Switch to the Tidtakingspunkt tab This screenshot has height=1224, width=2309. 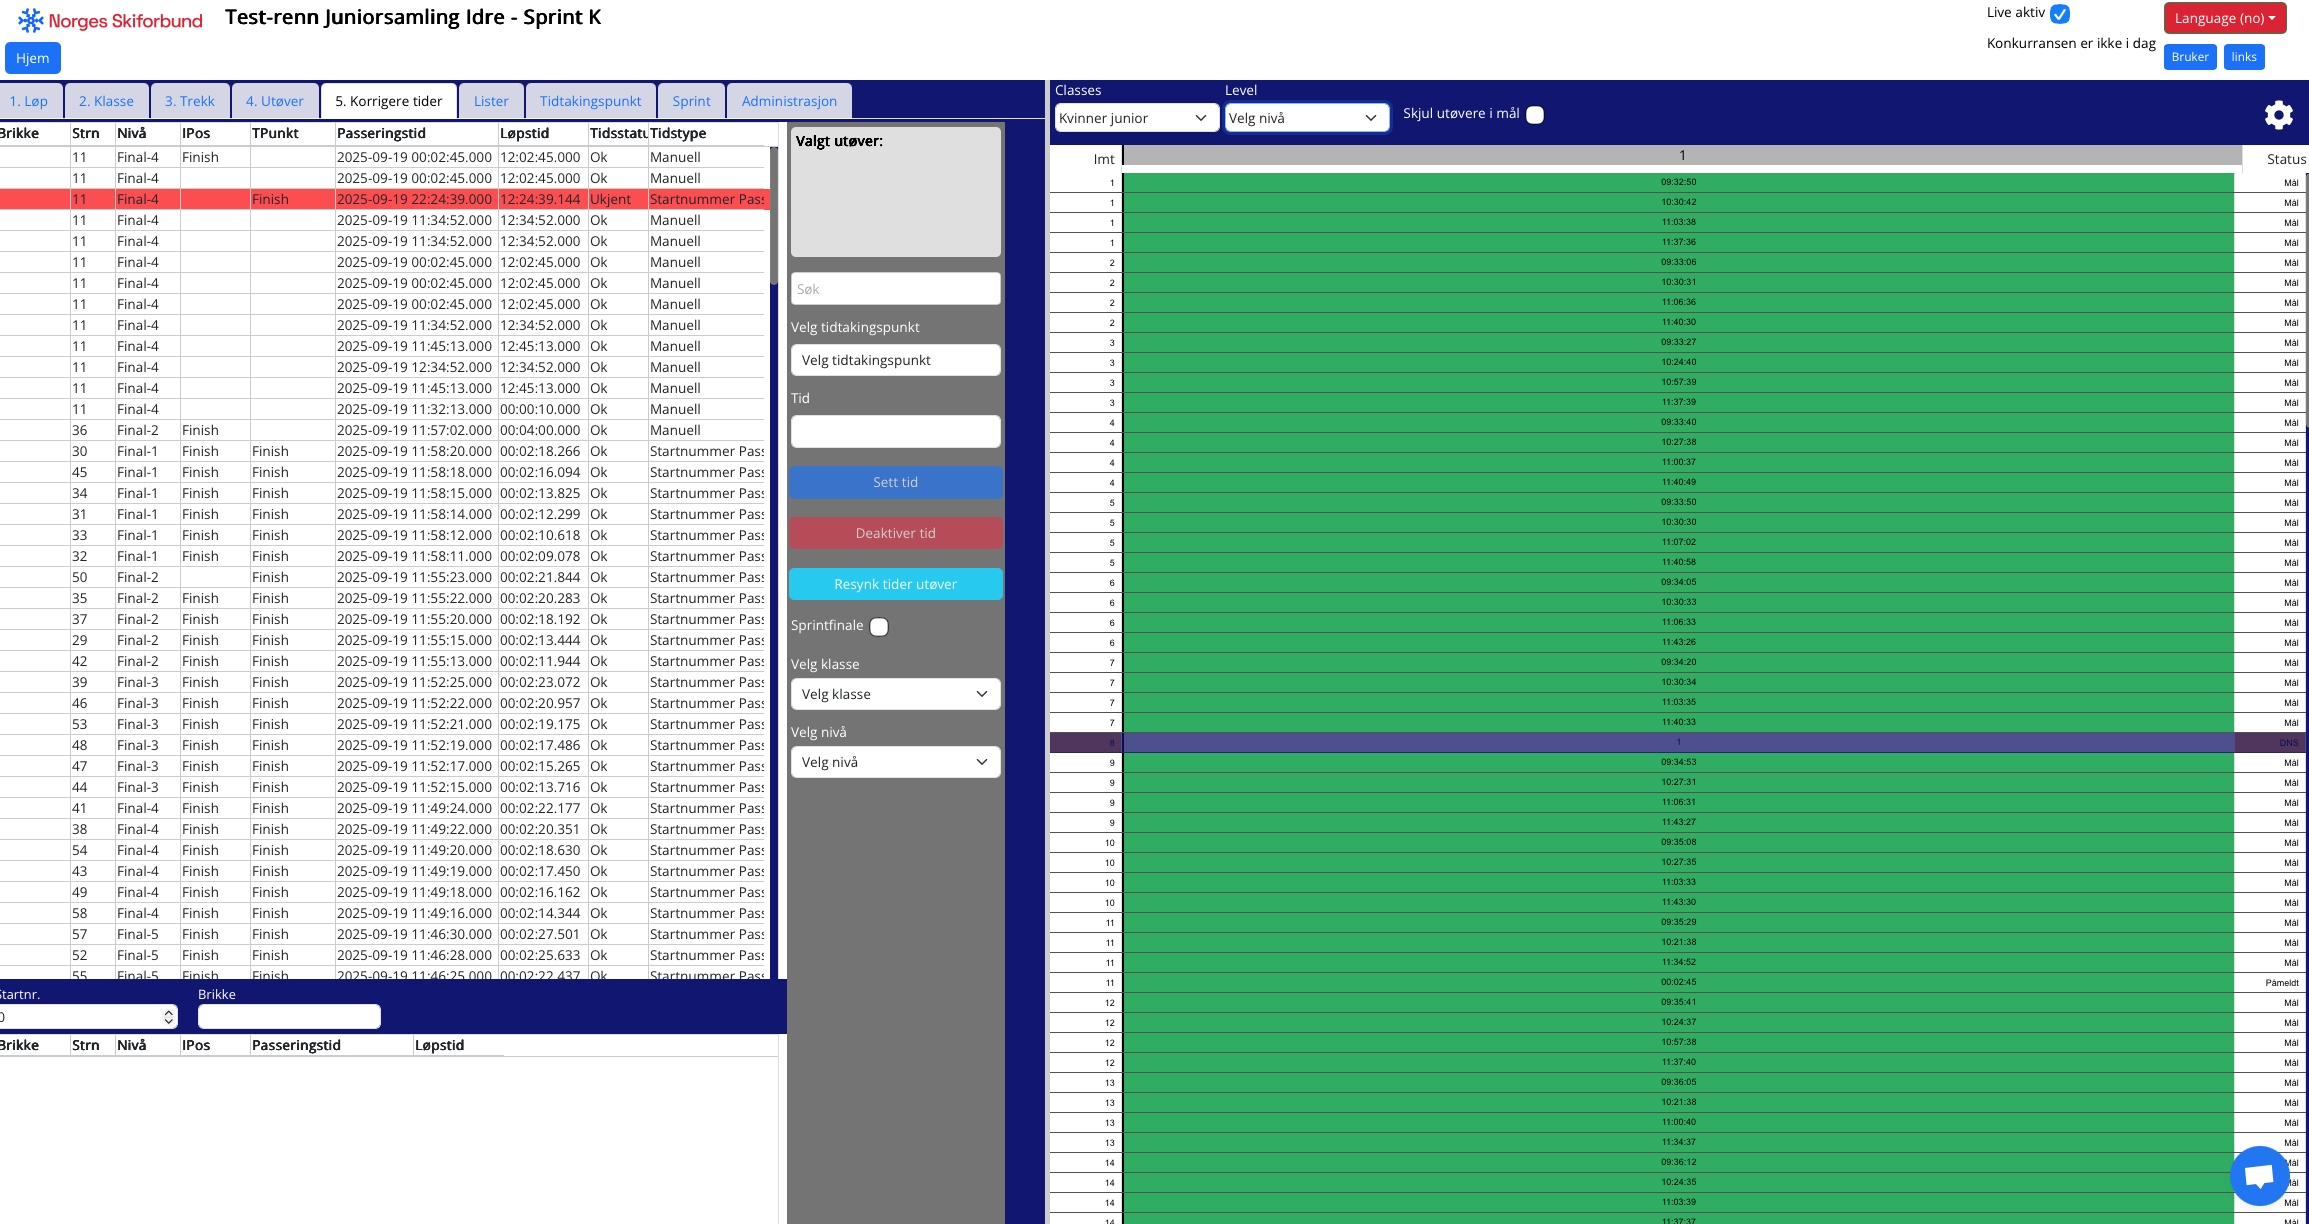pos(590,101)
